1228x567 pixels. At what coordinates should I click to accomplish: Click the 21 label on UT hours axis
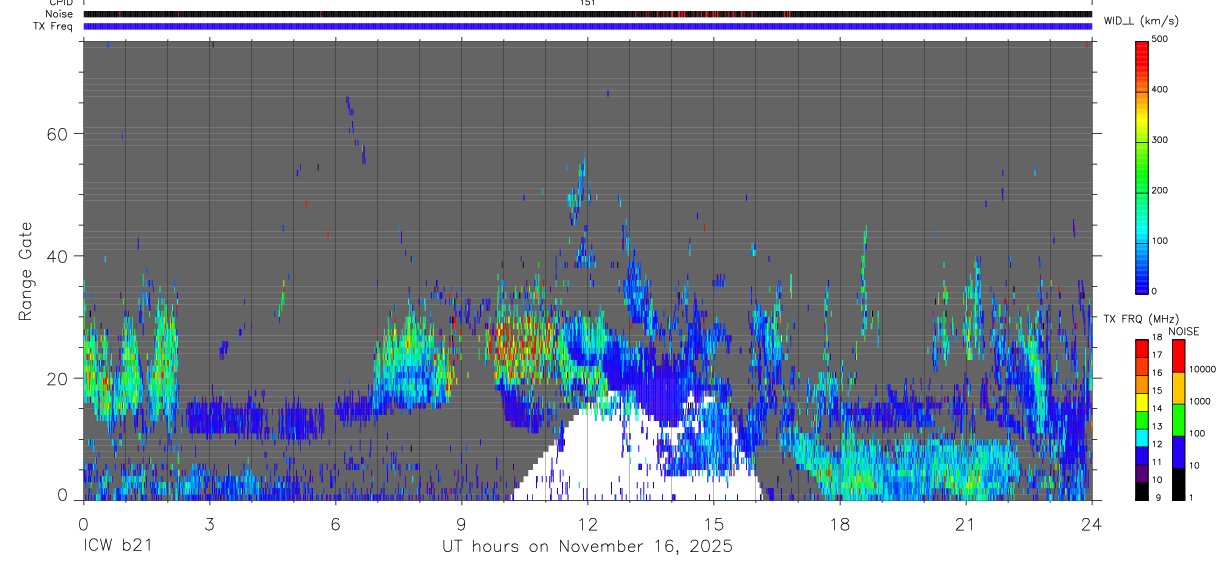click(966, 524)
